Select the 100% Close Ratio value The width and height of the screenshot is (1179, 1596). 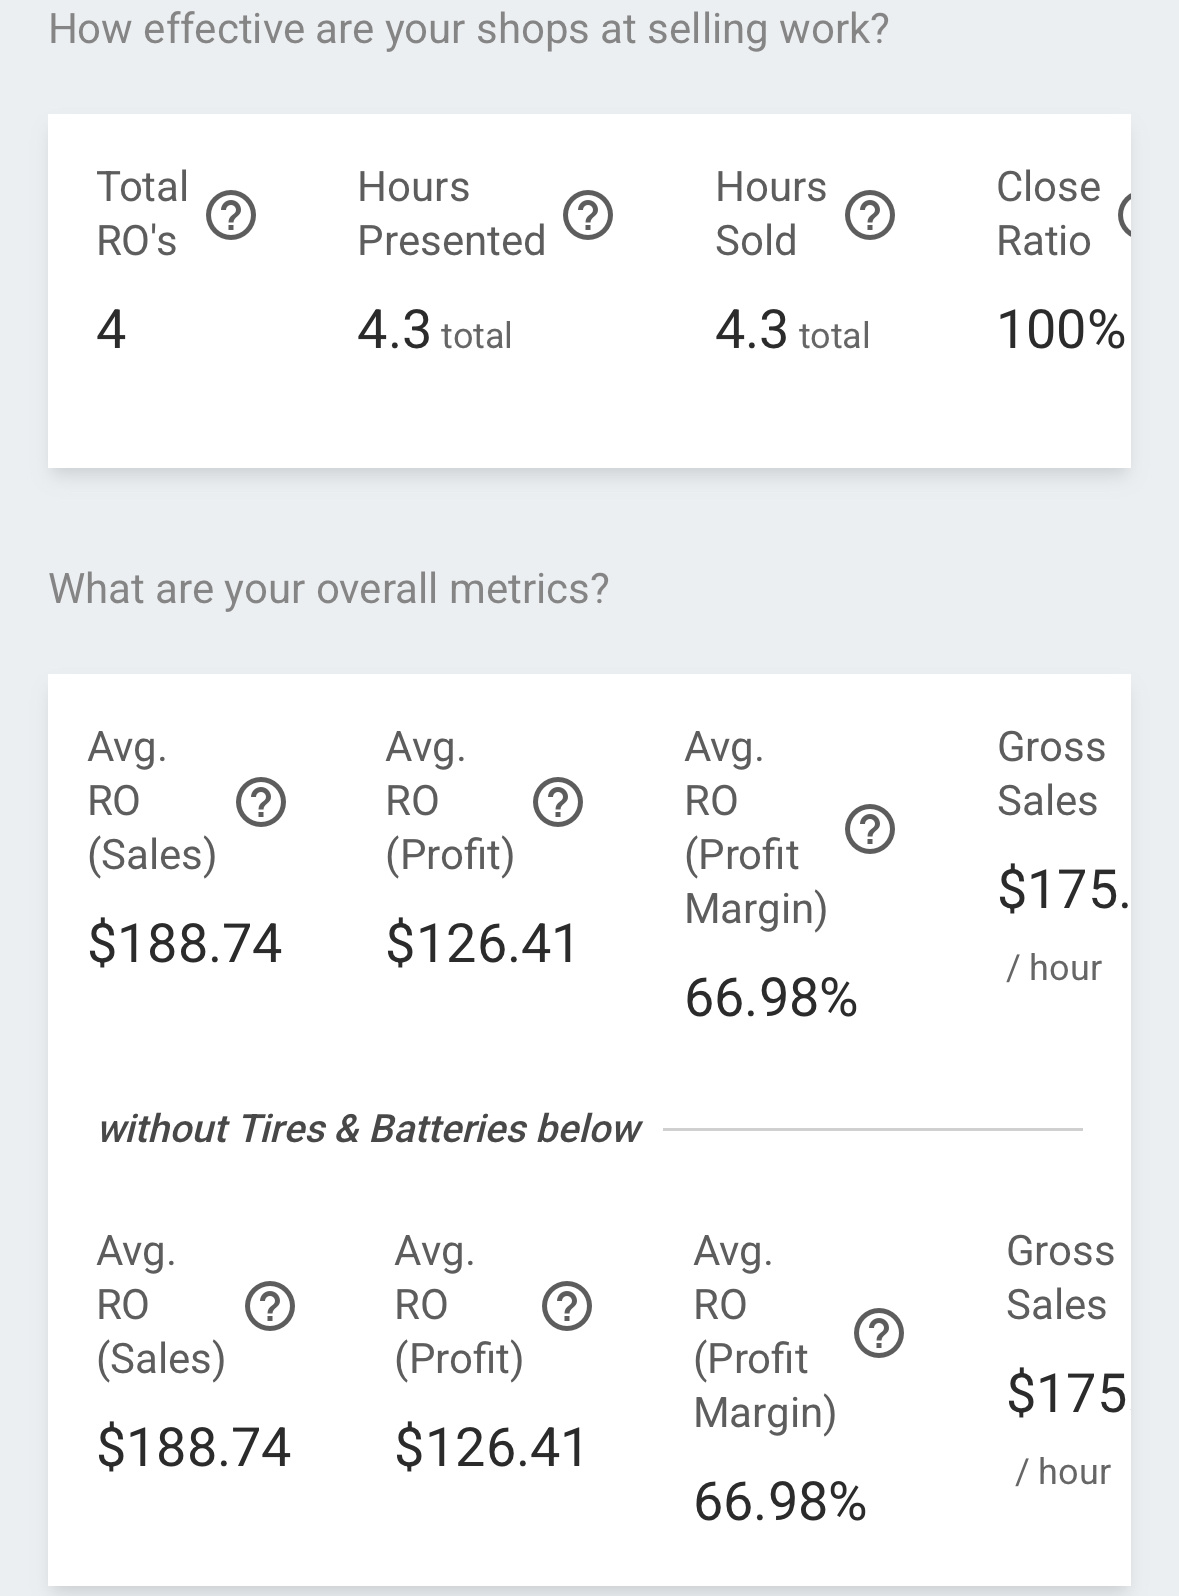point(1061,330)
